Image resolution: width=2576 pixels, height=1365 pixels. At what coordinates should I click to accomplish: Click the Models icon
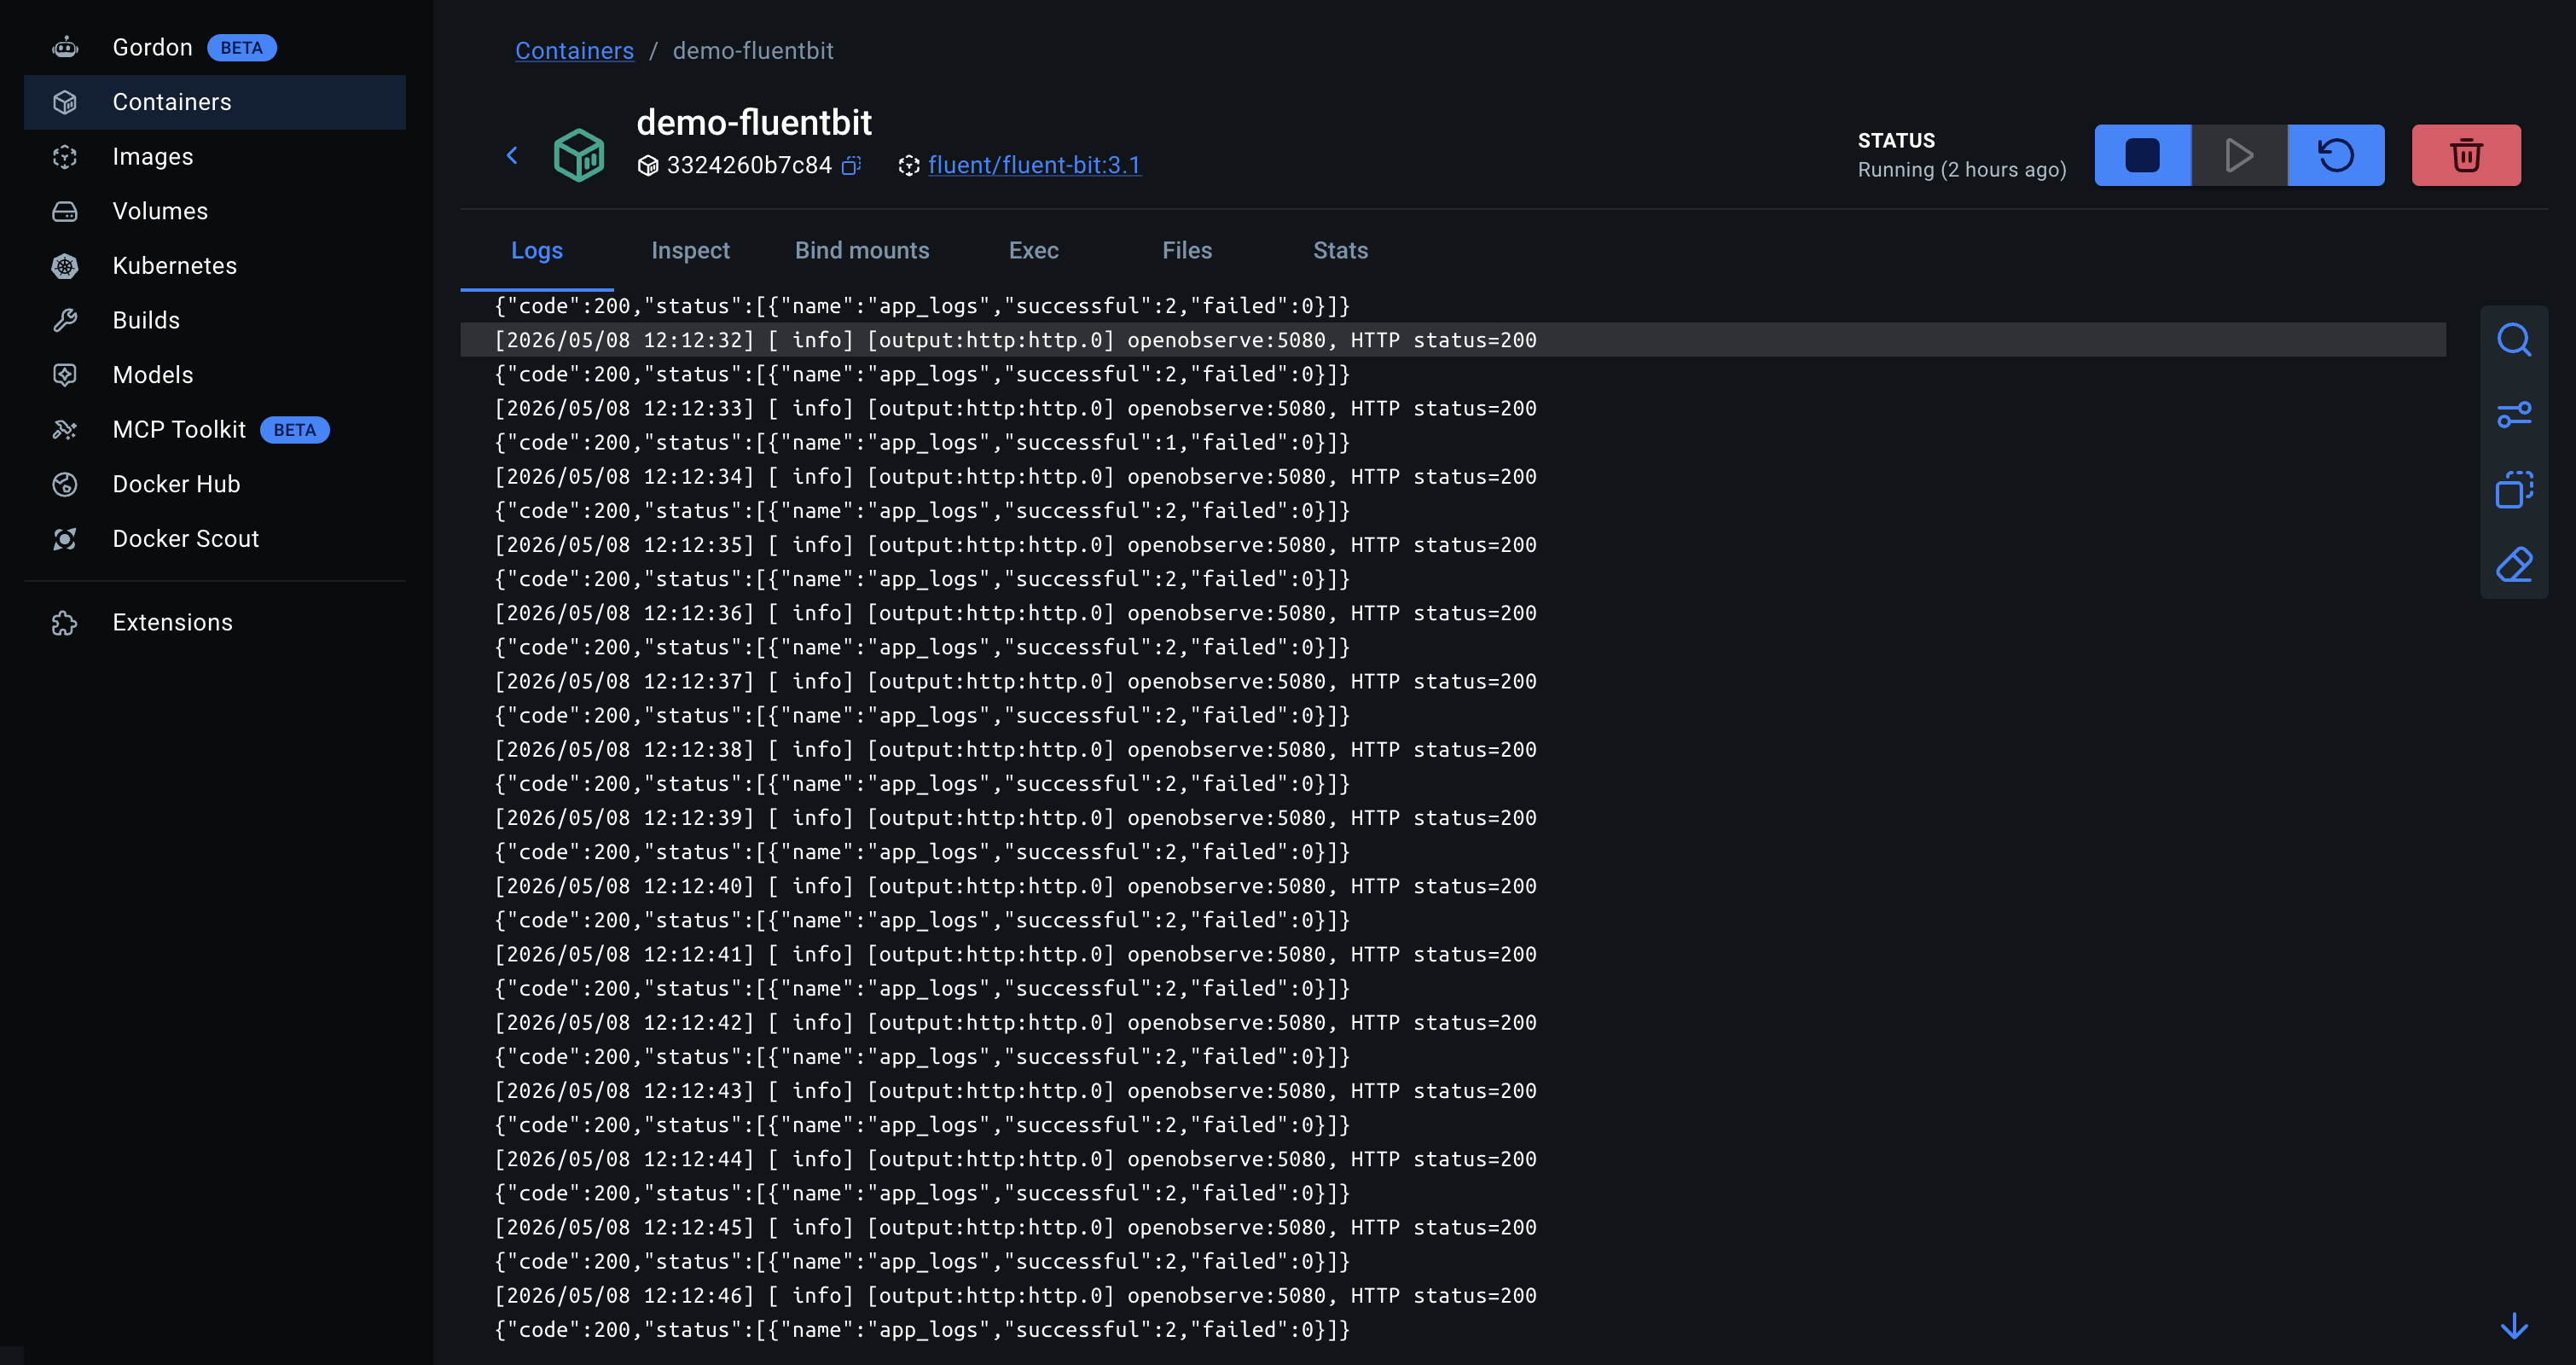point(65,375)
